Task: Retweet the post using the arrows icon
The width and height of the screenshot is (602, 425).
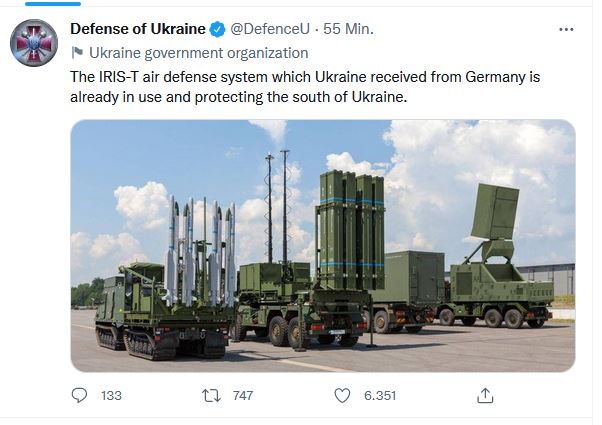Action: pos(211,395)
